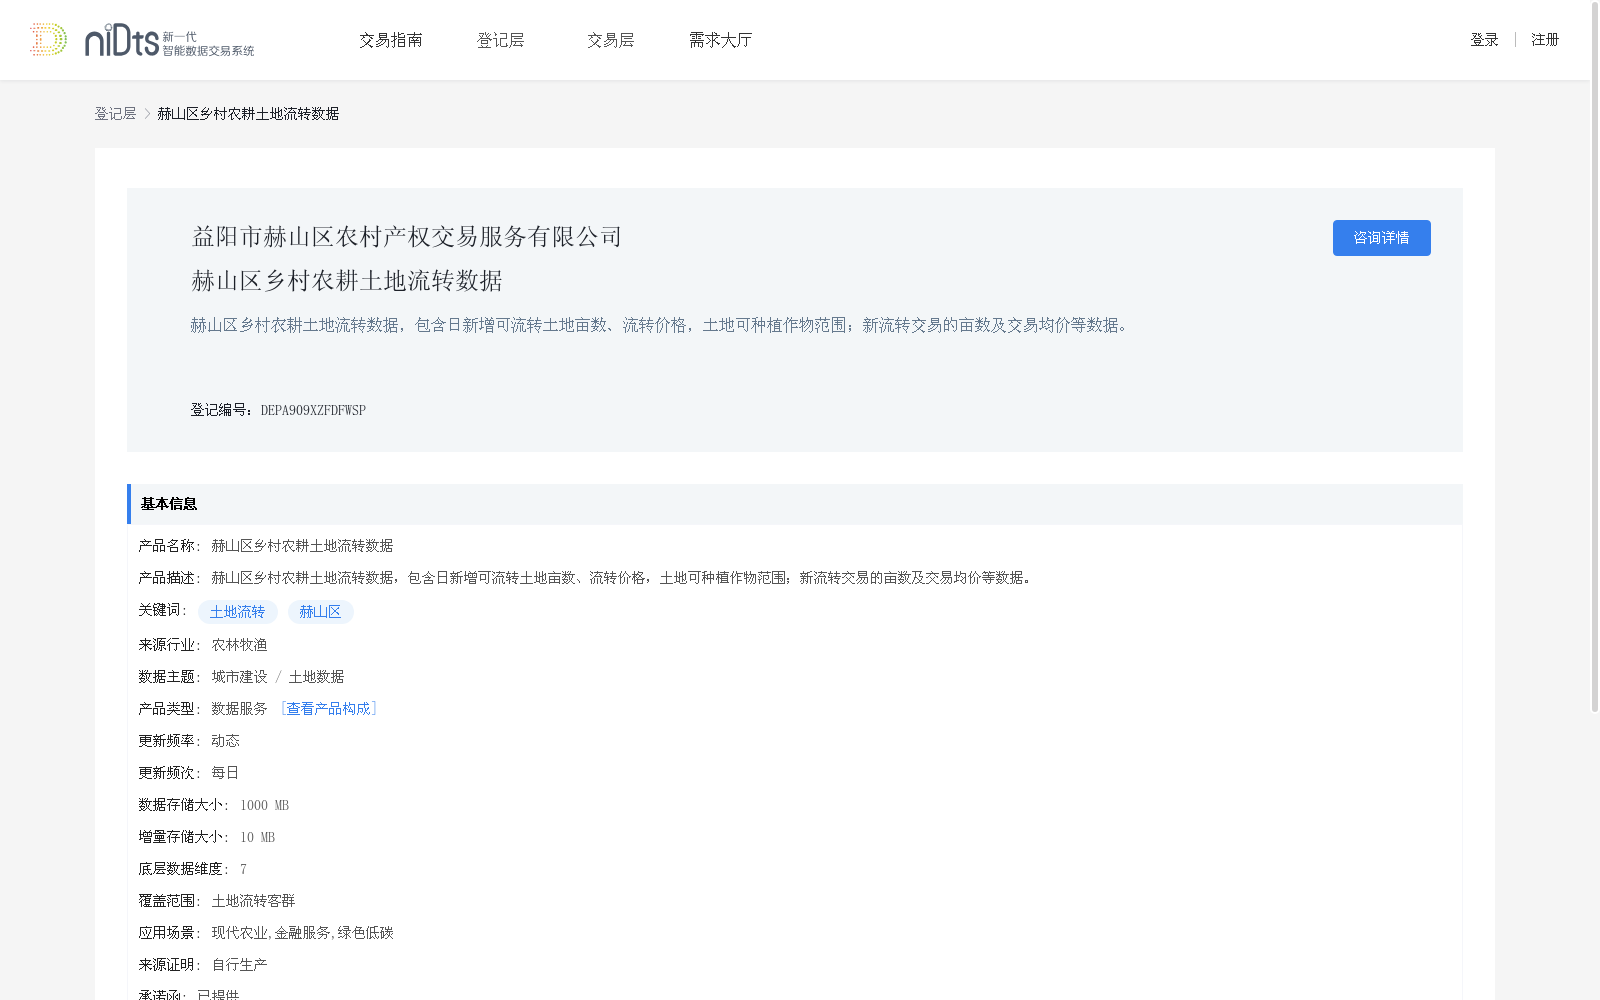Go back via 登记层 breadcrumb

[115, 114]
